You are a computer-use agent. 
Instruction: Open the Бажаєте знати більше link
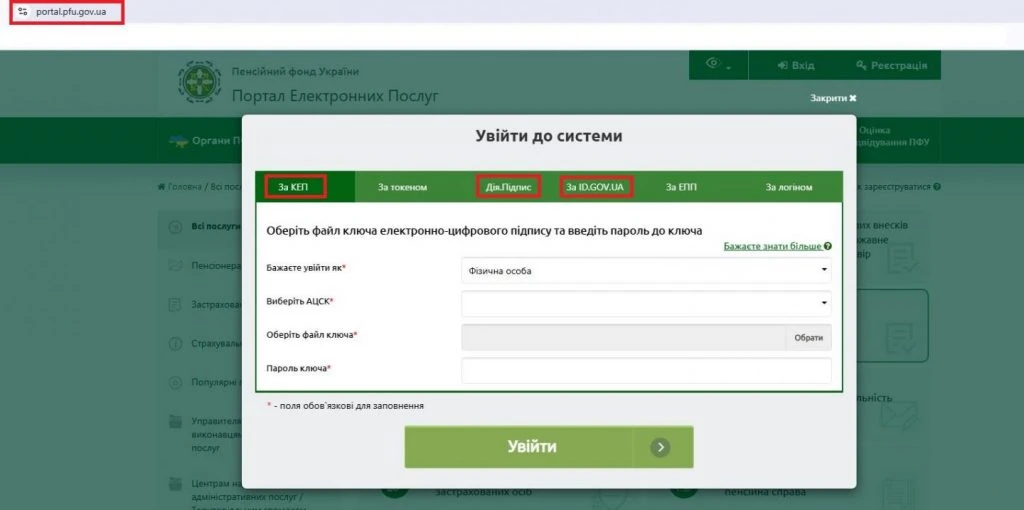pyautogui.click(x=773, y=246)
